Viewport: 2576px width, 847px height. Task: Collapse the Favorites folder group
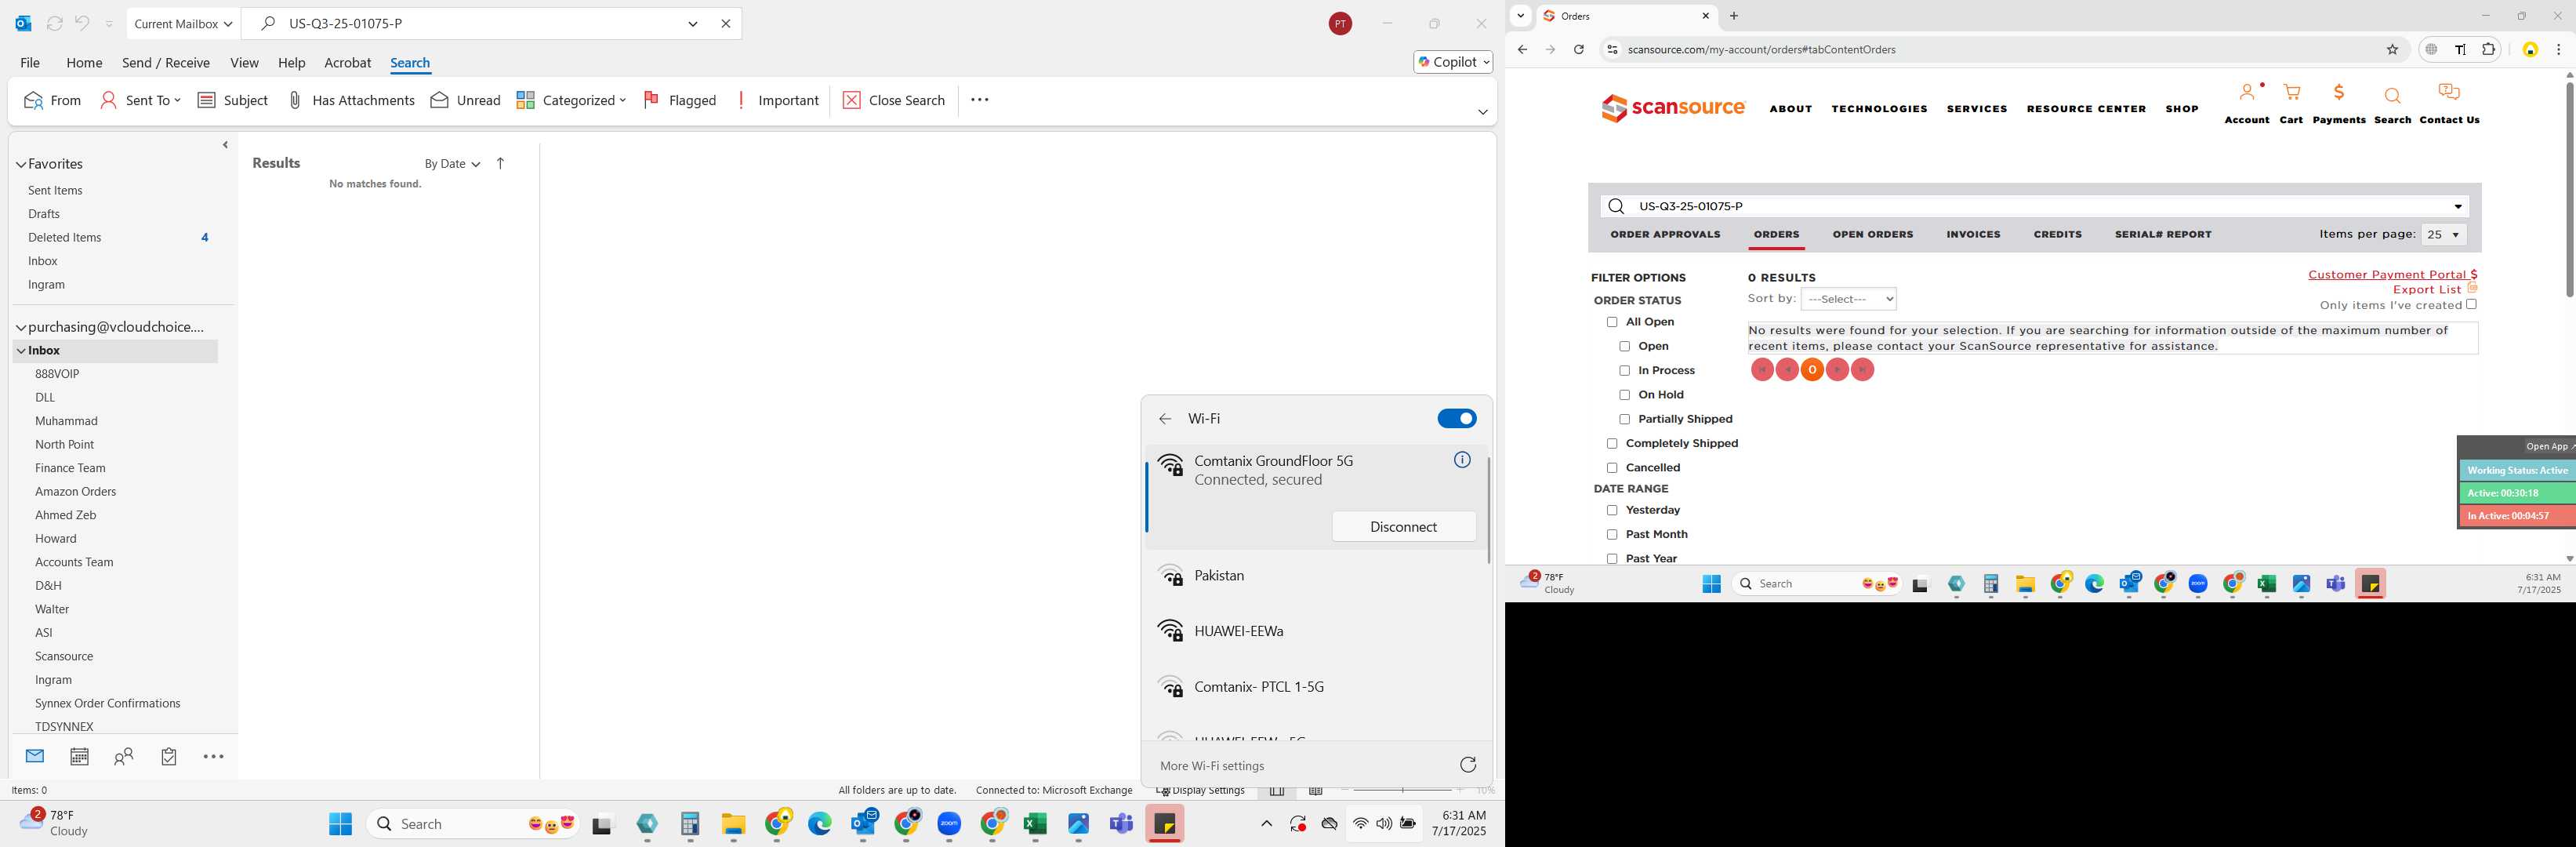tap(21, 164)
